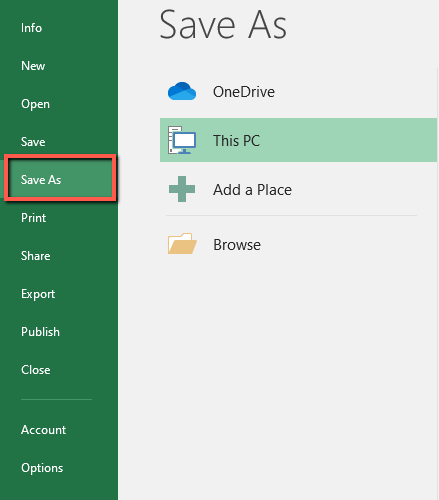Open the Account page
Screen dimensions: 439x500
pyautogui.click(x=43, y=430)
